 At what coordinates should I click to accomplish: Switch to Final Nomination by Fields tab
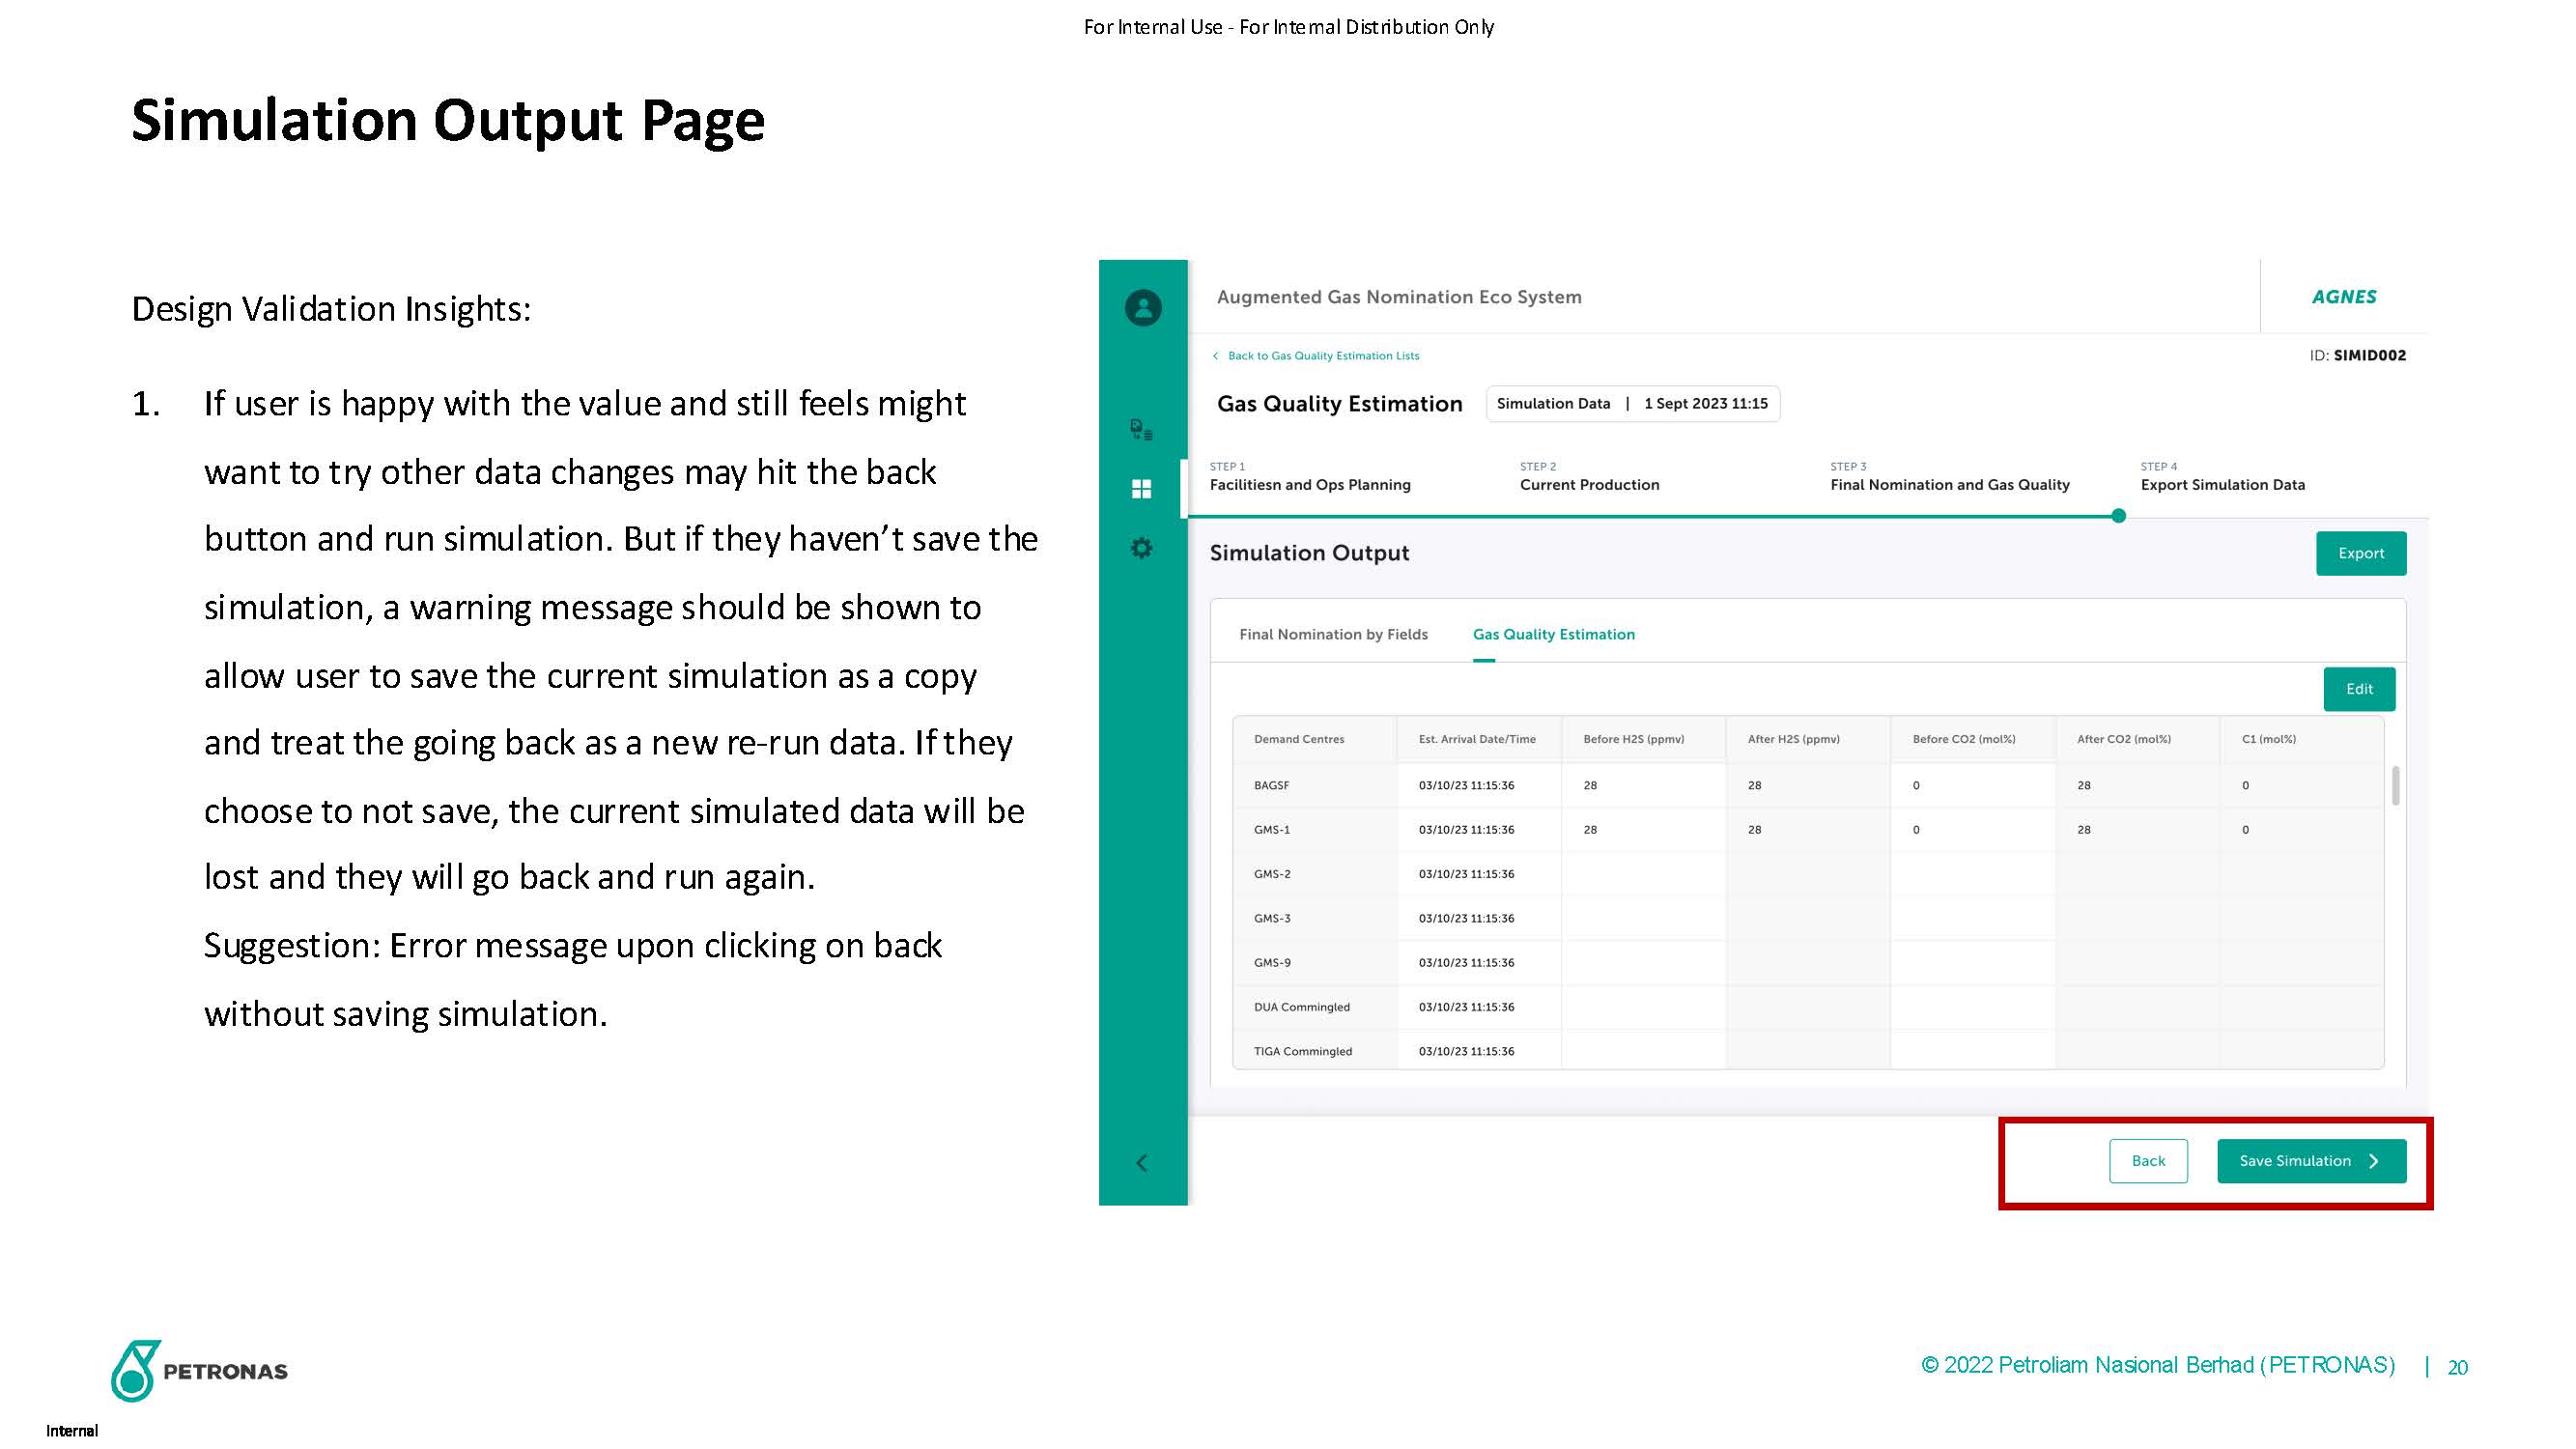point(1333,634)
